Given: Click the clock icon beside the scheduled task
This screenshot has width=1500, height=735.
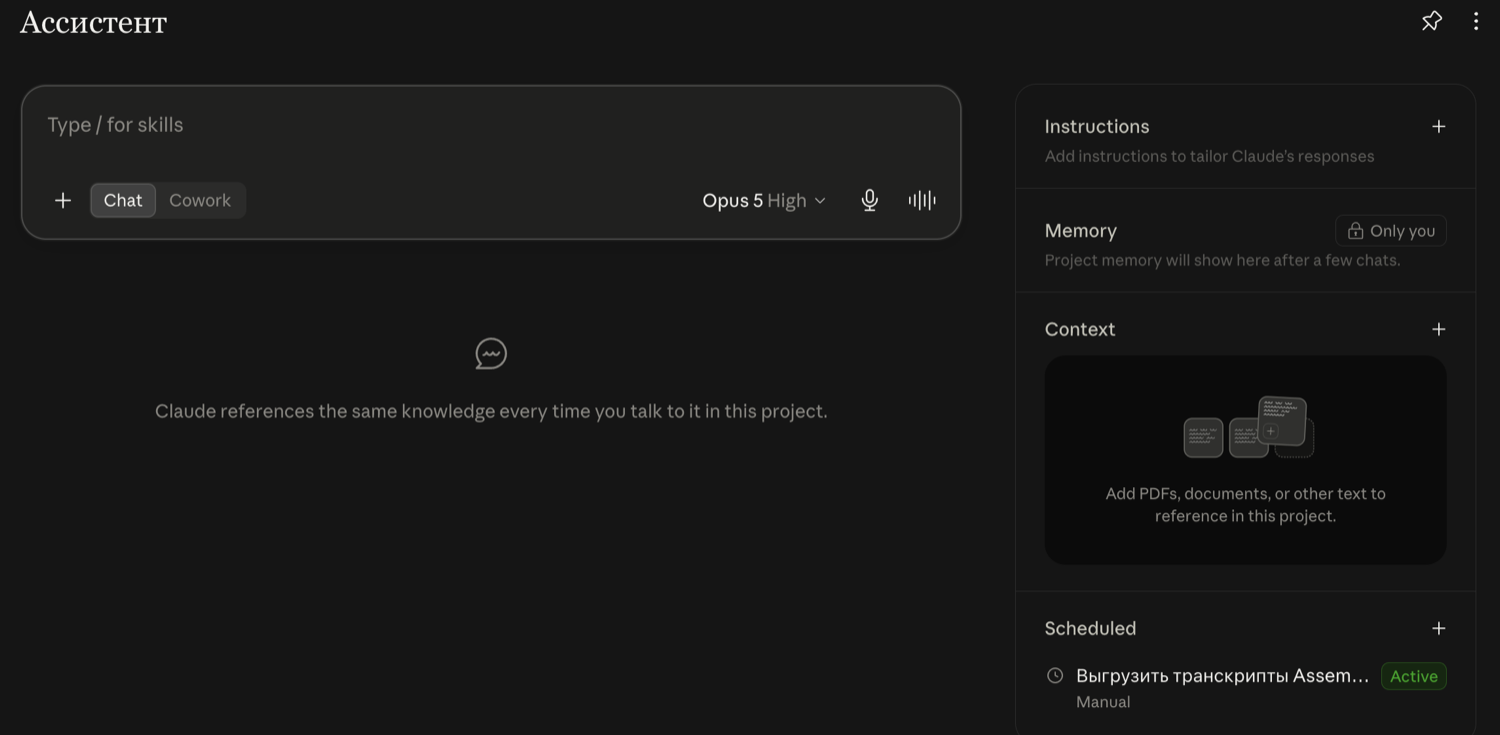Looking at the screenshot, I should click(1055, 676).
